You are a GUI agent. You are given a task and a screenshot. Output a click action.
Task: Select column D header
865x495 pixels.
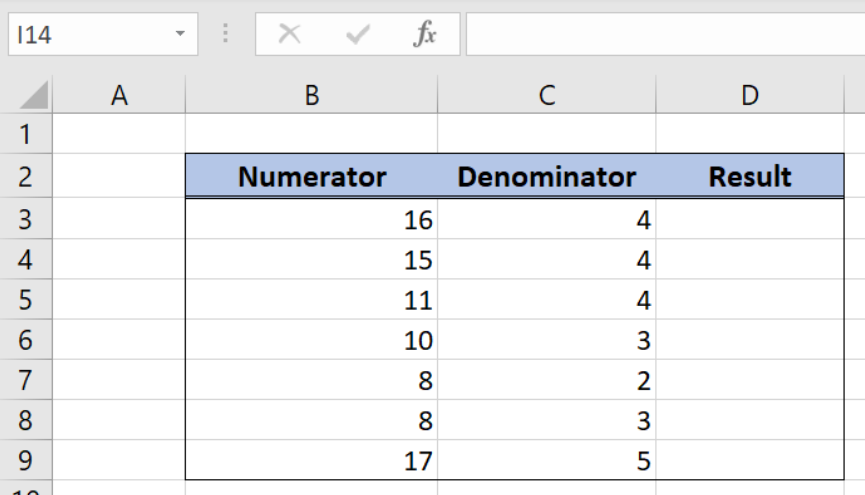coord(750,95)
